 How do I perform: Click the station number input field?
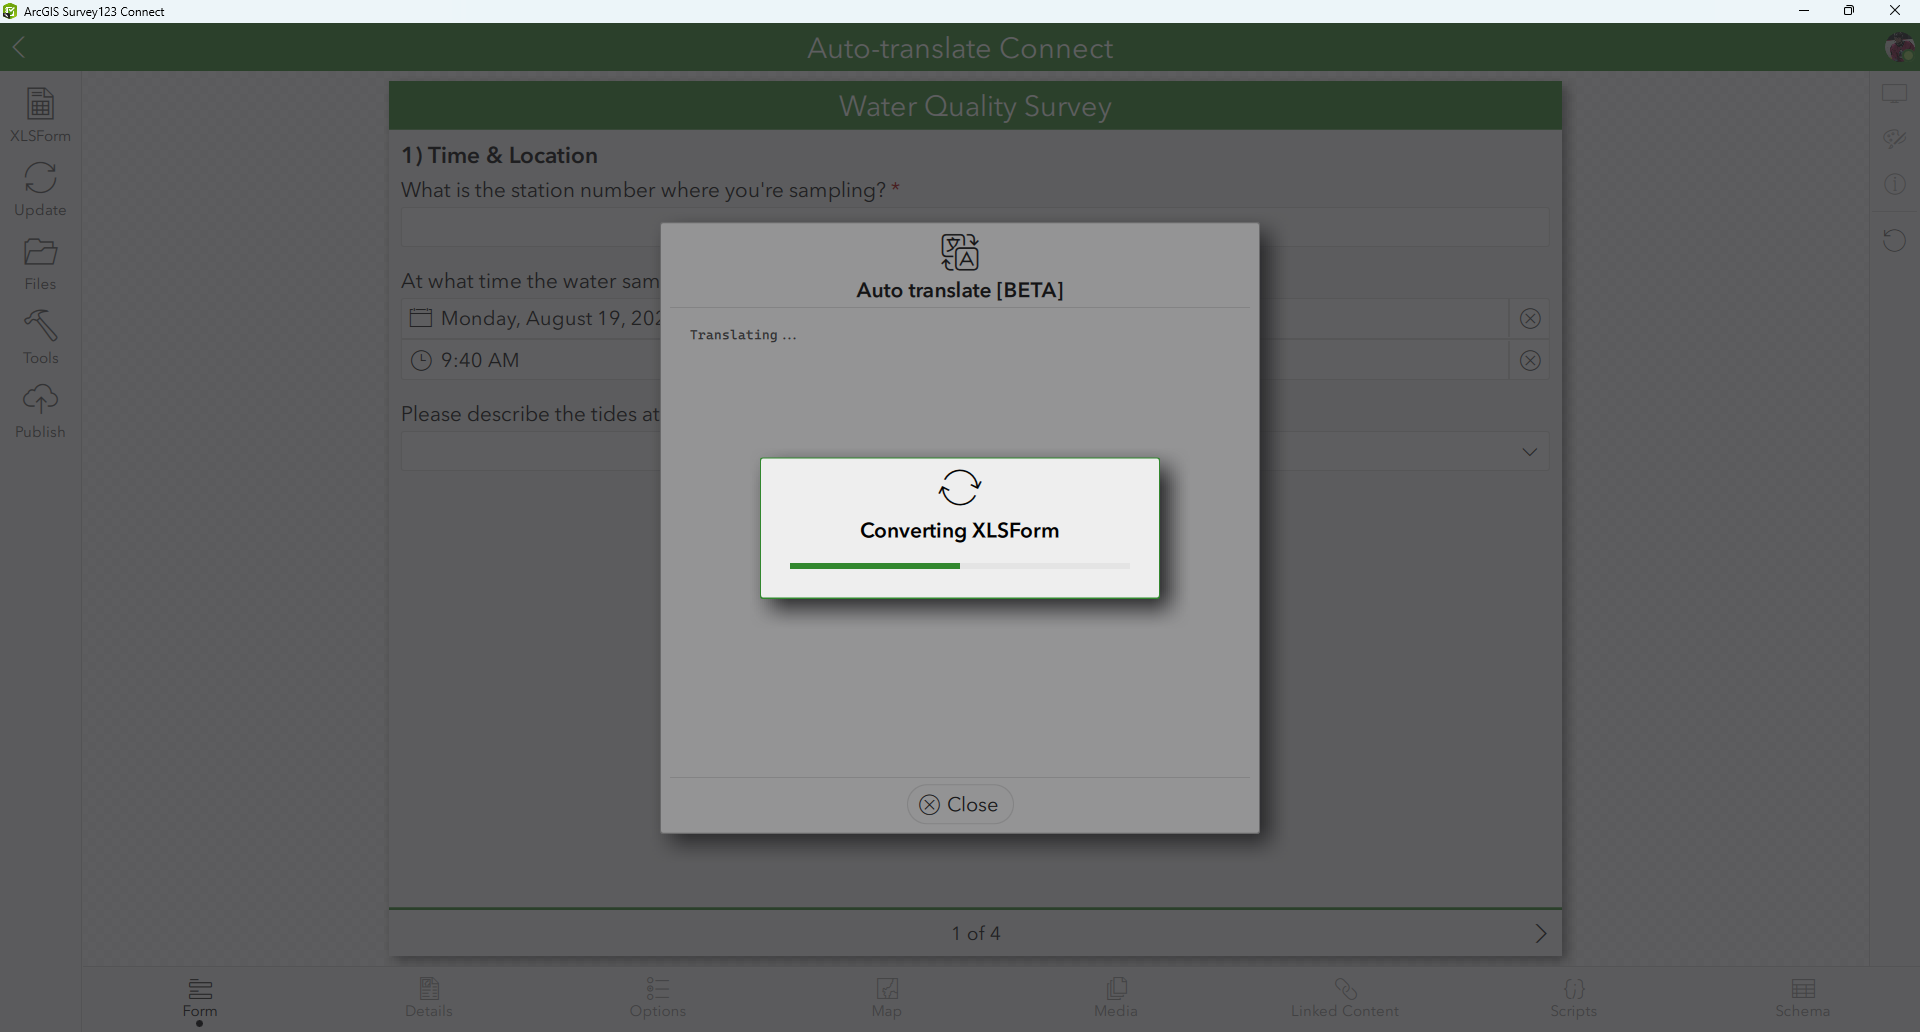coord(975,227)
